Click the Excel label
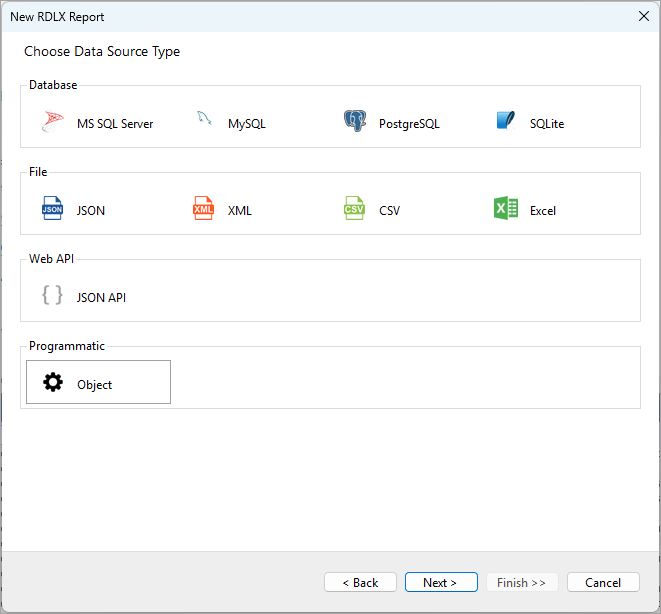Viewport: 661px width, 614px height. tap(543, 211)
